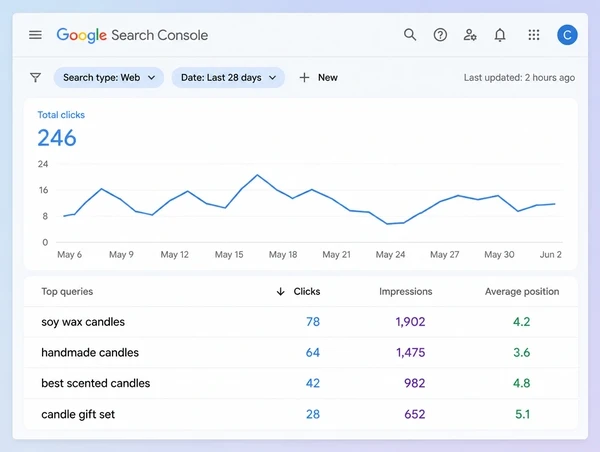Open the handmade candles query
This screenshot has width=600, height=452.
(x=90, y=352)
